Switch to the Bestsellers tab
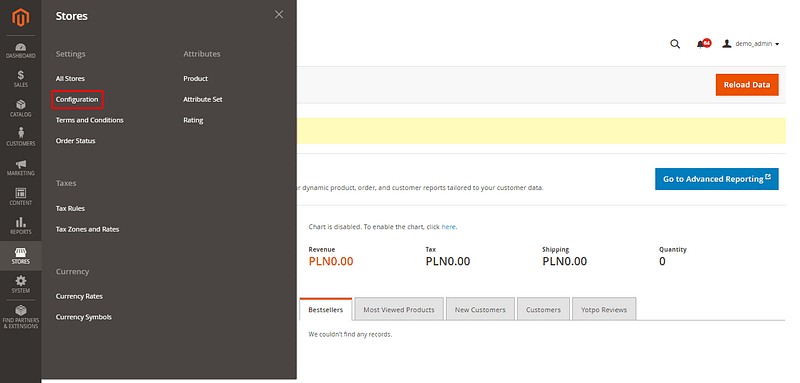 click(x=326, y=309)
